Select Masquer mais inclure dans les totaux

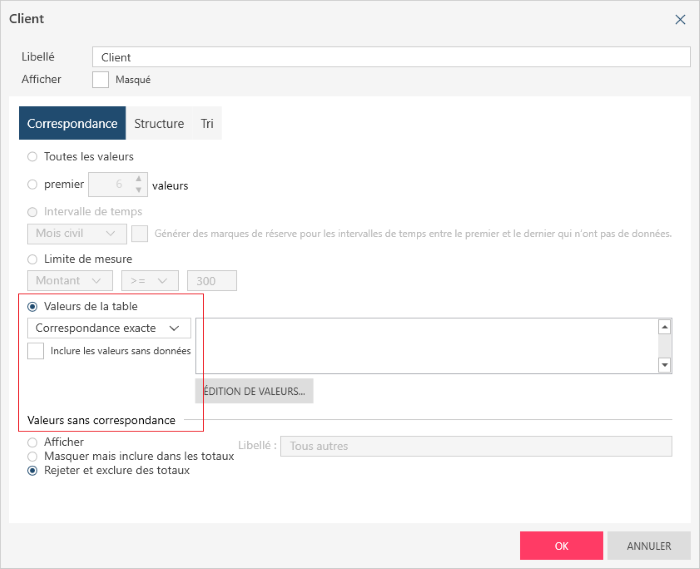click(33, 456)
